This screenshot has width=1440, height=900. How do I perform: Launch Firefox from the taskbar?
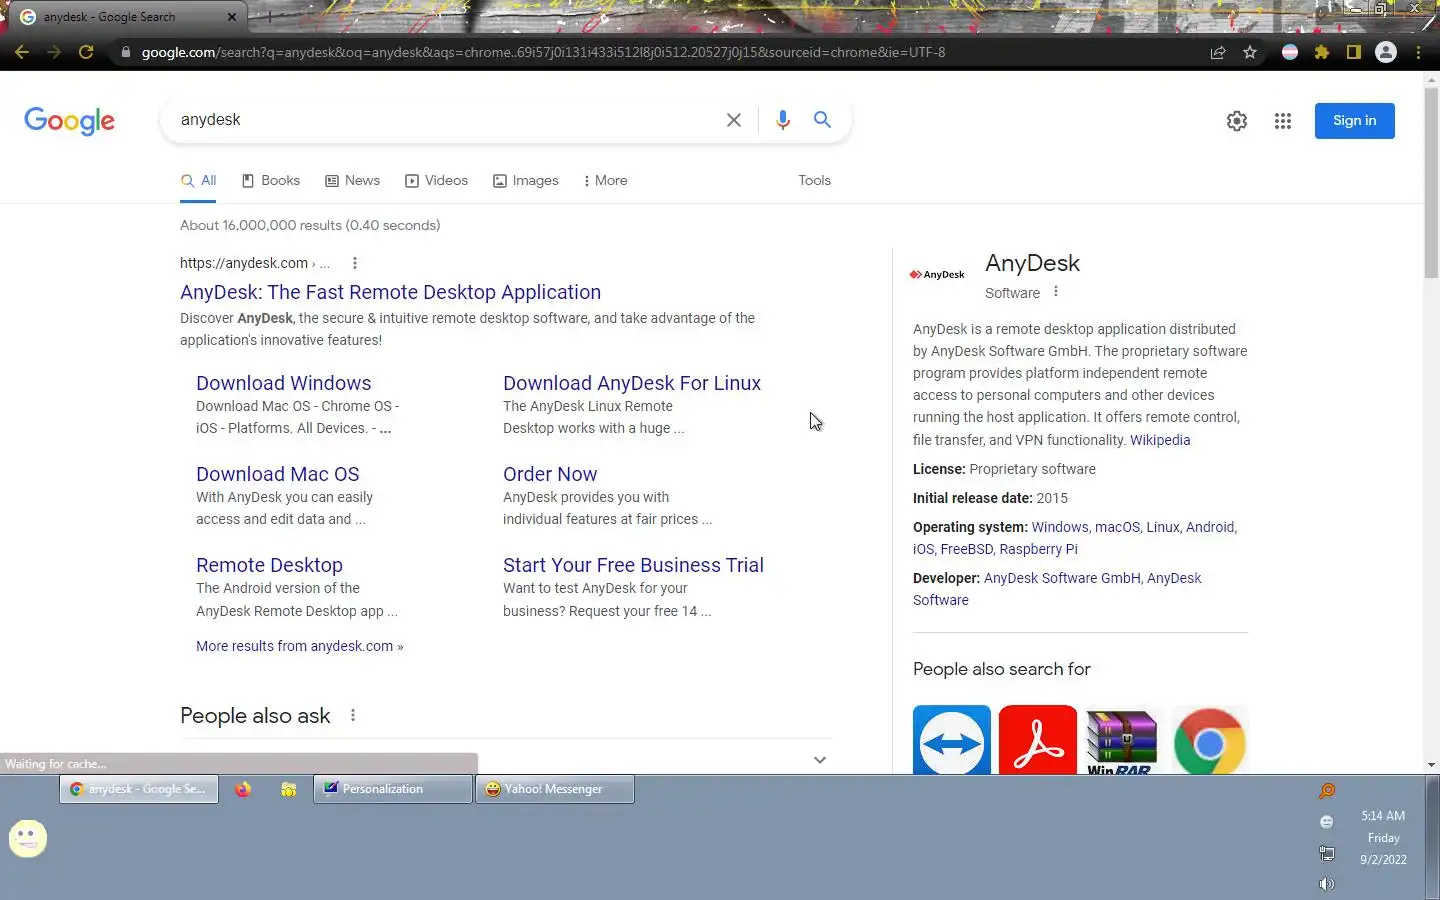pyautogui.click(x=243, y=789)
